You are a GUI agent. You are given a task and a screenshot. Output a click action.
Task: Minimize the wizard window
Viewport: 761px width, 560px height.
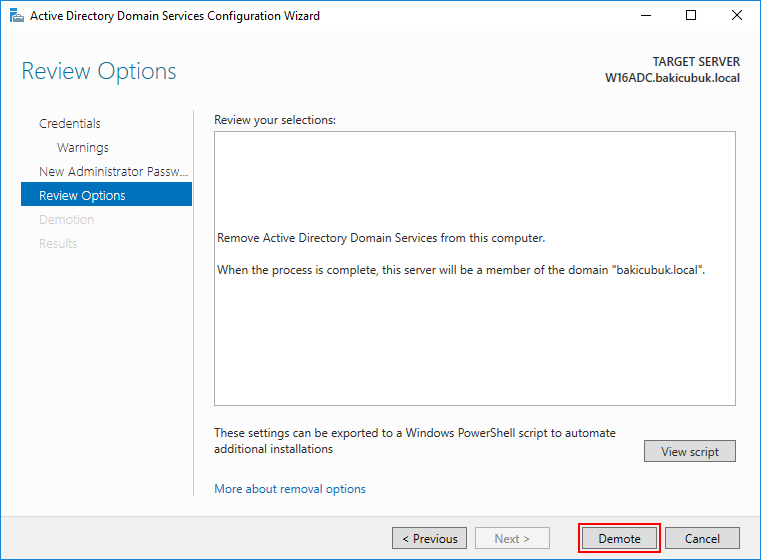[x=645, y=16]
